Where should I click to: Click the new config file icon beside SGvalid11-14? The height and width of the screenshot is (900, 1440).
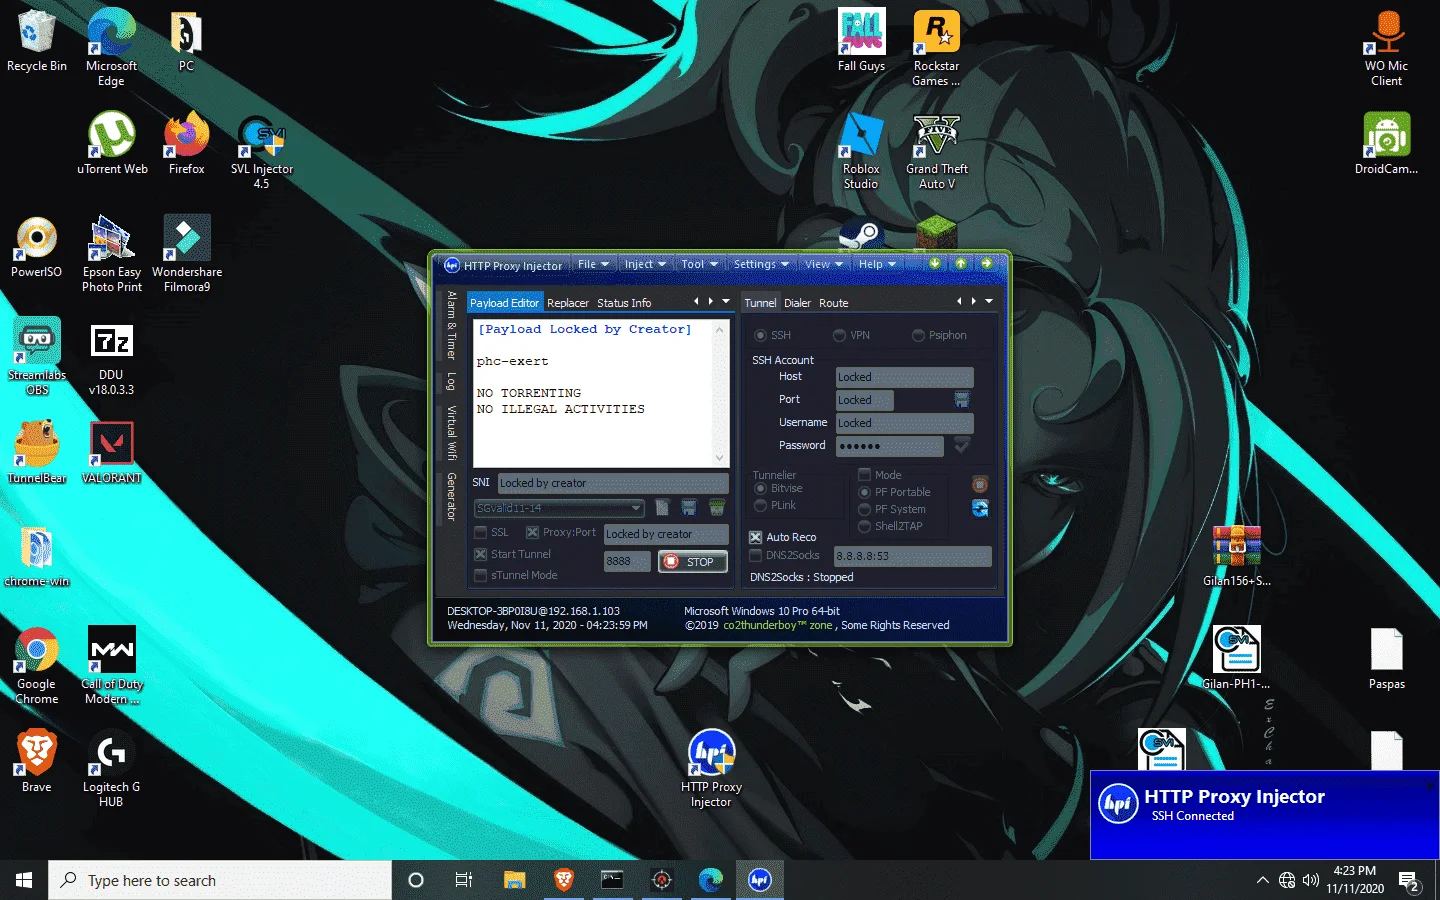click(x=662, y=508)
